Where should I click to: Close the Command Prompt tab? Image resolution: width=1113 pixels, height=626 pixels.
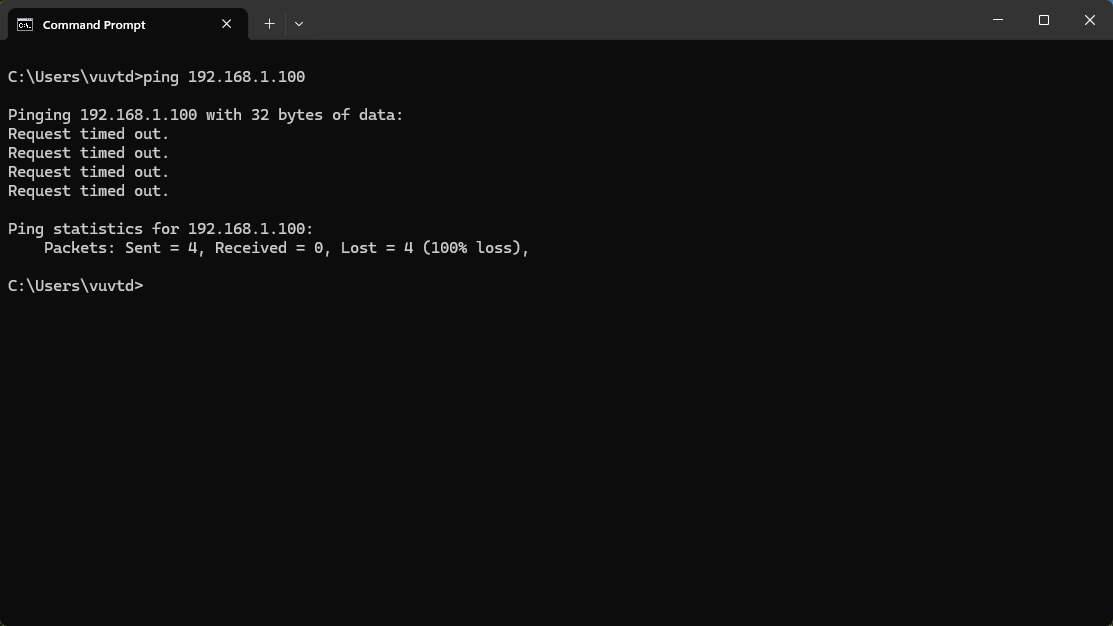227,24
